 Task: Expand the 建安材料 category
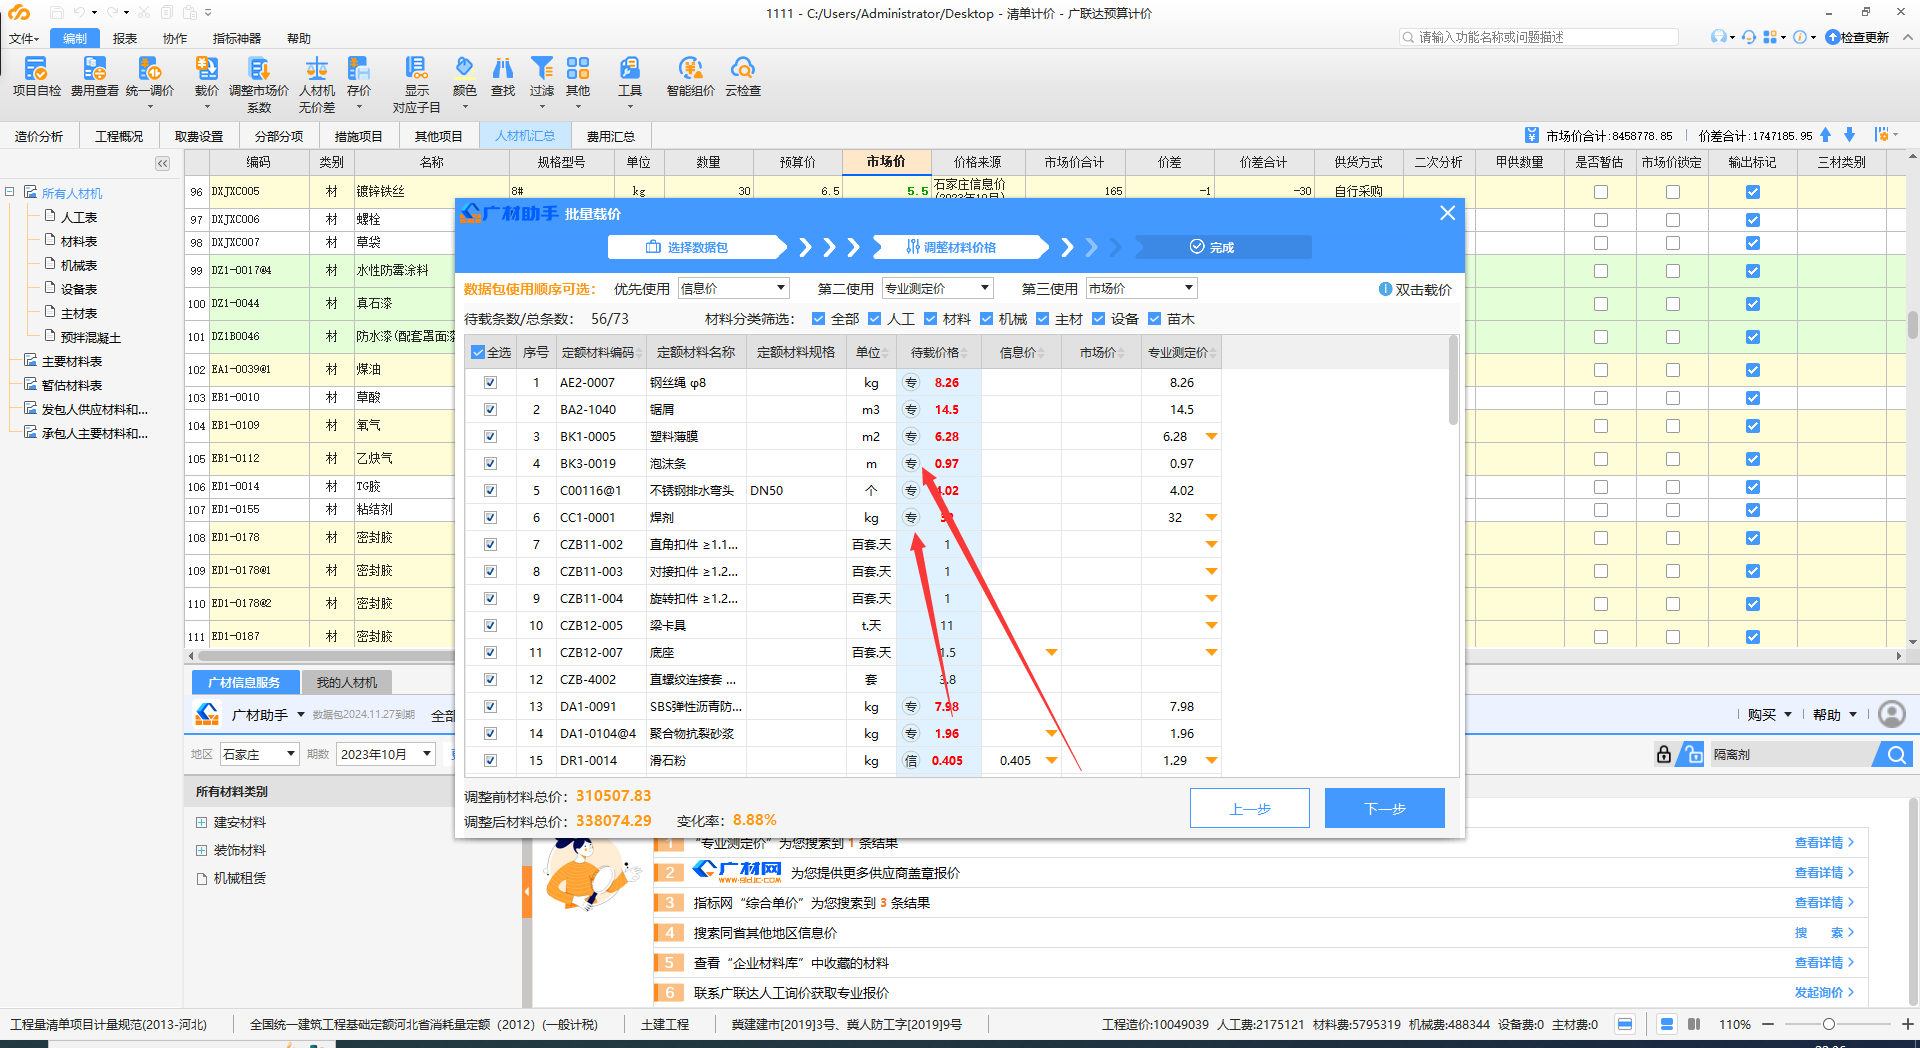pos(201,822)
